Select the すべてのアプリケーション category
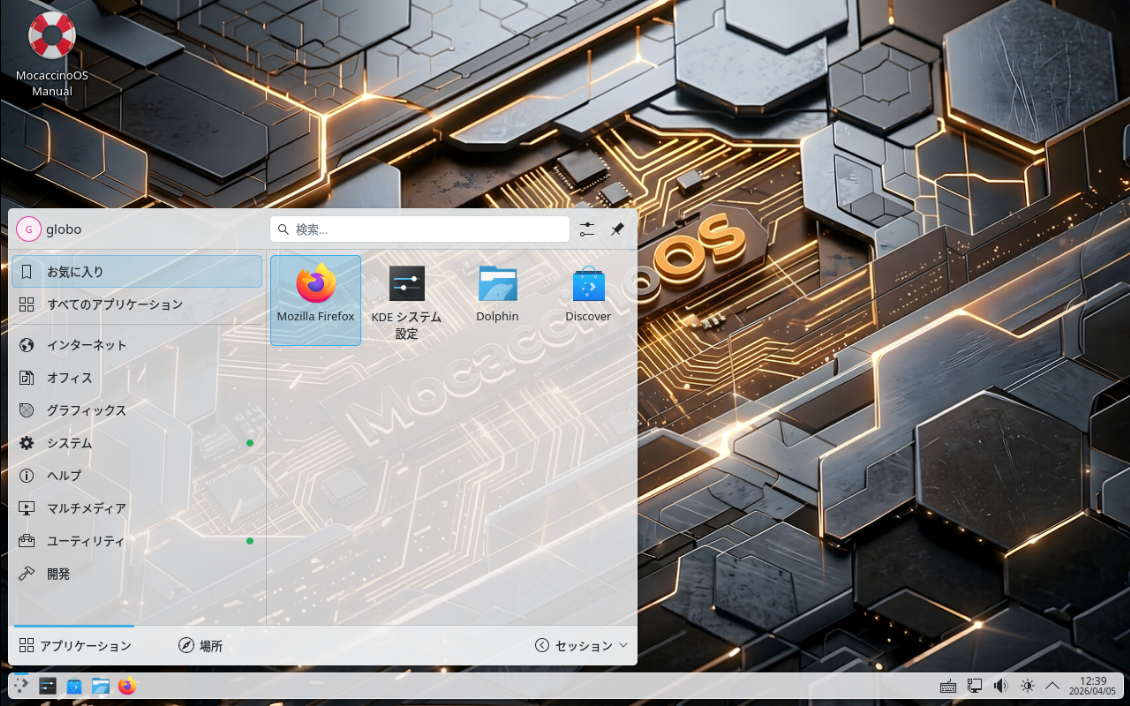This screenshot has height=706, width=1130. pyautogui.click(x=114, y=304)
